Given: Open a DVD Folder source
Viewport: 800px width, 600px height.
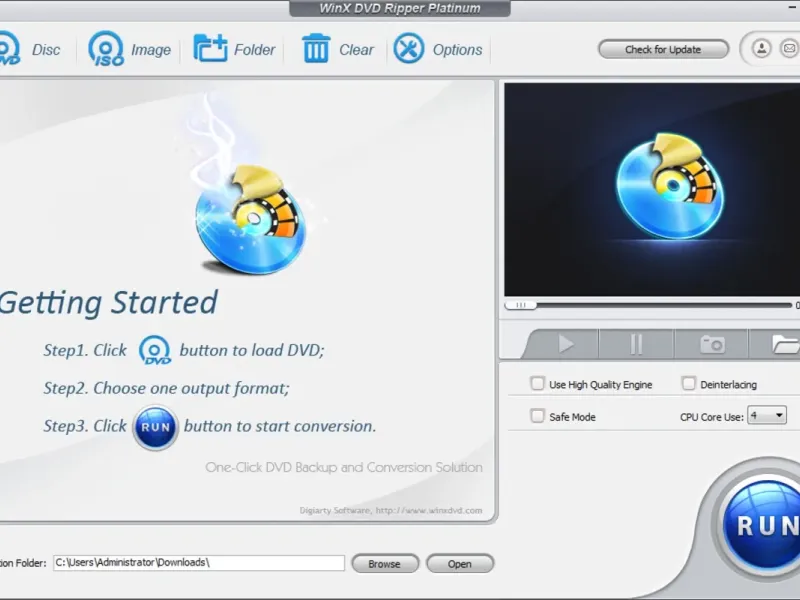Looking at the screenshot, I should pyautogui.click(x=234, y=49).
